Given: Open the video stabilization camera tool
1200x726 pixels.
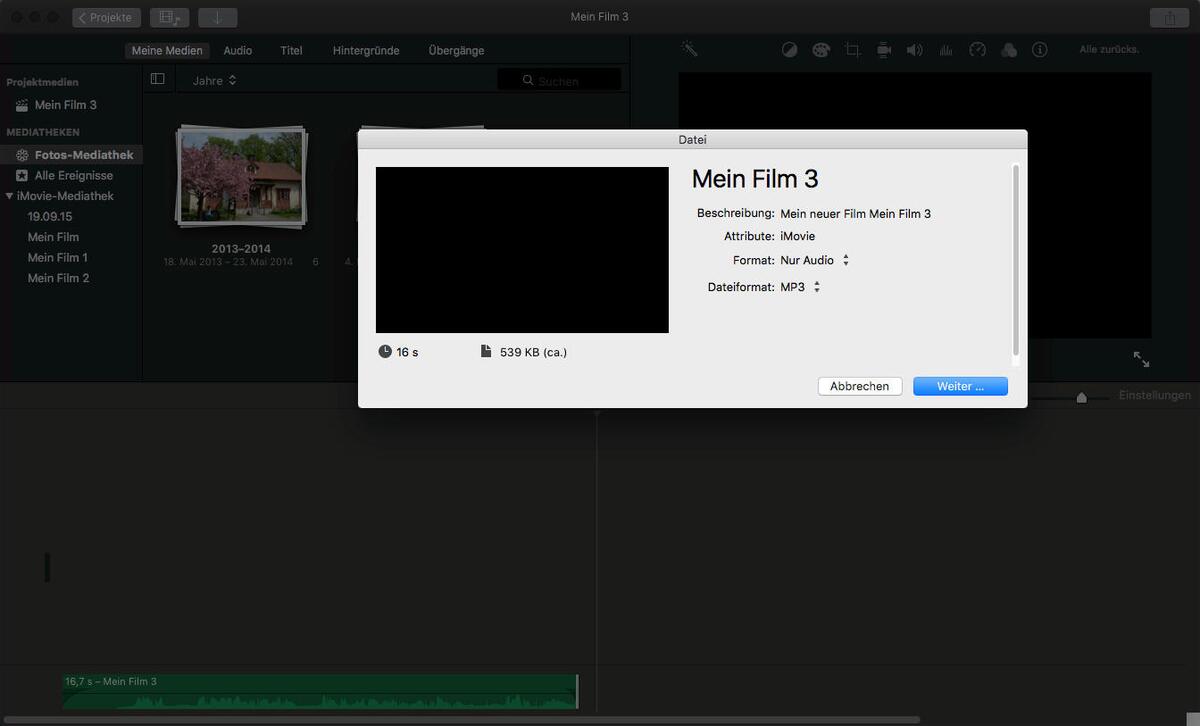Looking at the screenshot, I should coord(884,50).
